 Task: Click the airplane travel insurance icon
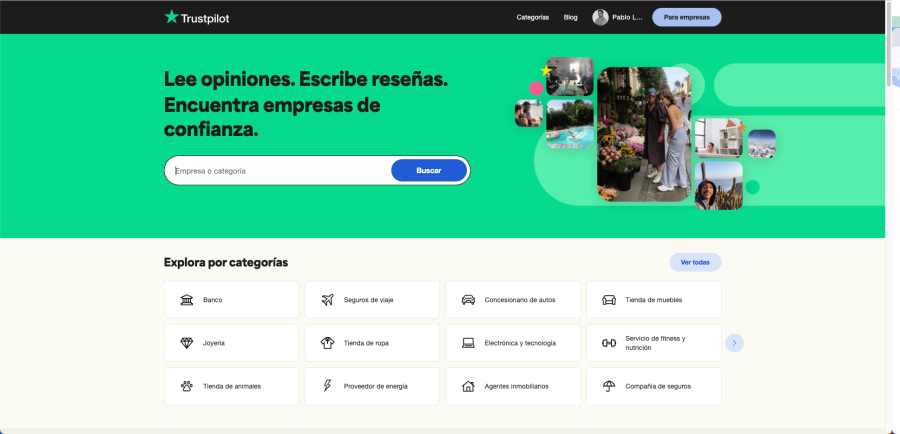pyautogui.click(x=327, y=300)
